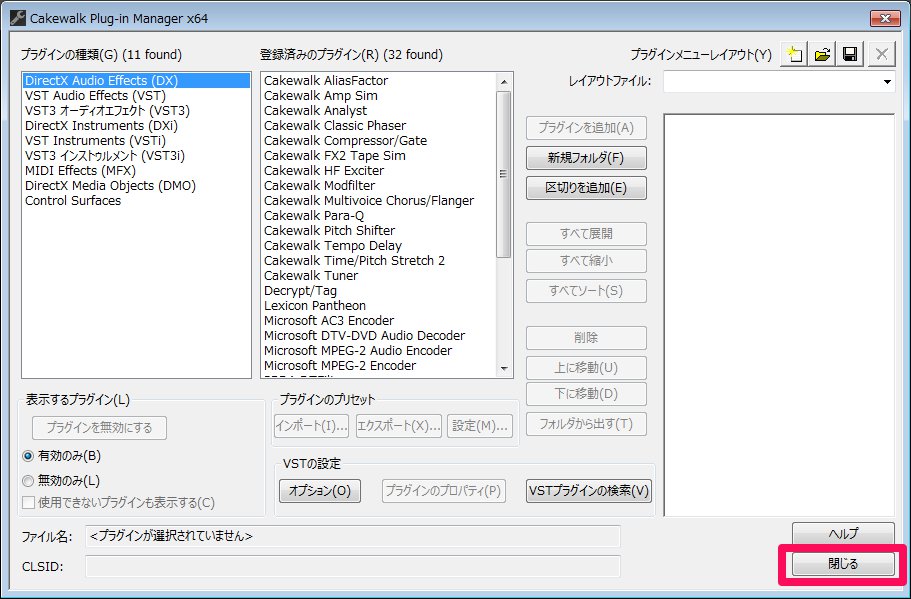Click the delete layout X icon
This screenshot has width=911, height=599.
pos(881,55)
